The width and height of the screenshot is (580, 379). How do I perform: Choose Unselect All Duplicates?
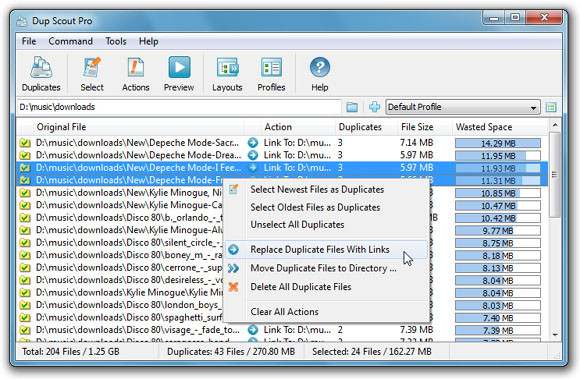point(297,224)
